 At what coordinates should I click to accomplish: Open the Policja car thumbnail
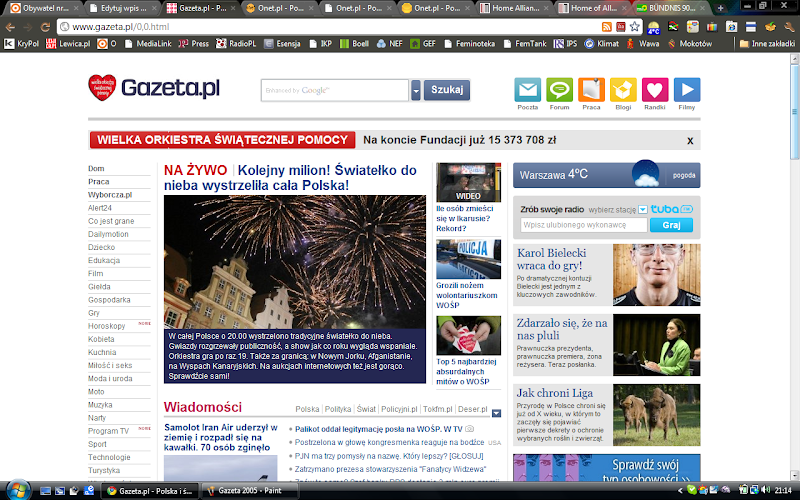tap(468, 259)
